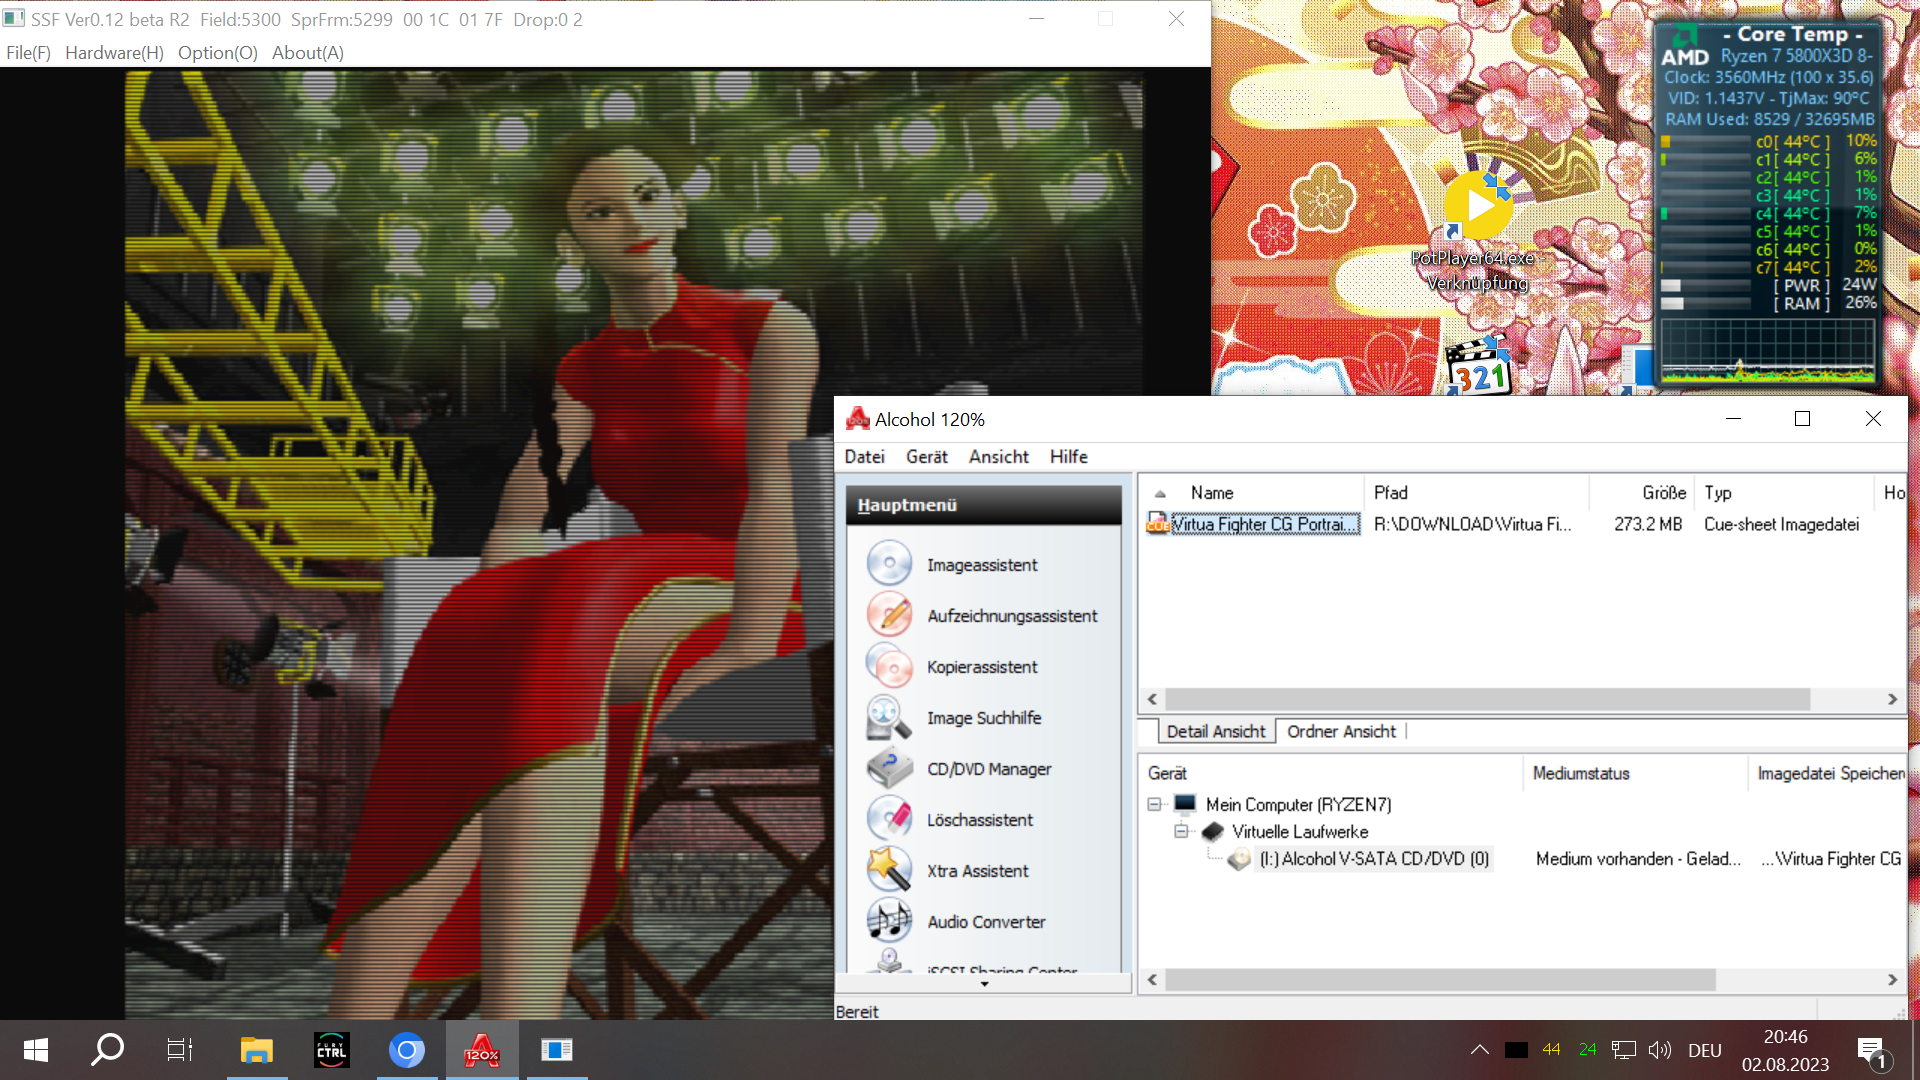Open the Audio Converter music icon
The width and height of the screenshot is (1920, 1080).
pos(889,921)
